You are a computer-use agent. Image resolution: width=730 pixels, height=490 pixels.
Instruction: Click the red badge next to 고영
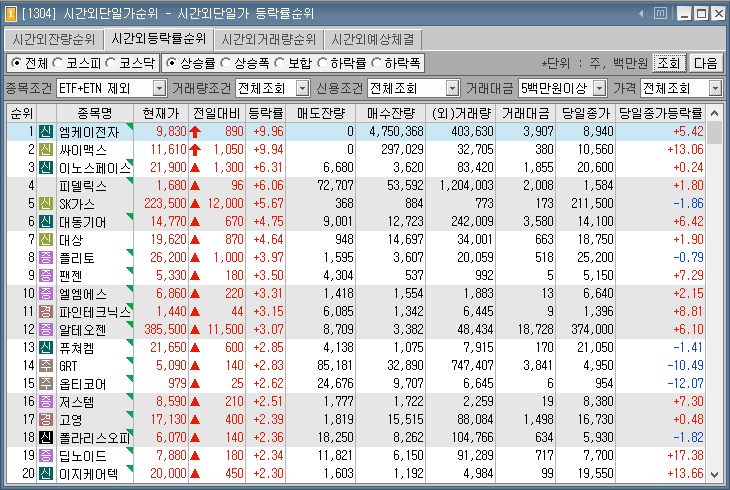click(46, 420)
